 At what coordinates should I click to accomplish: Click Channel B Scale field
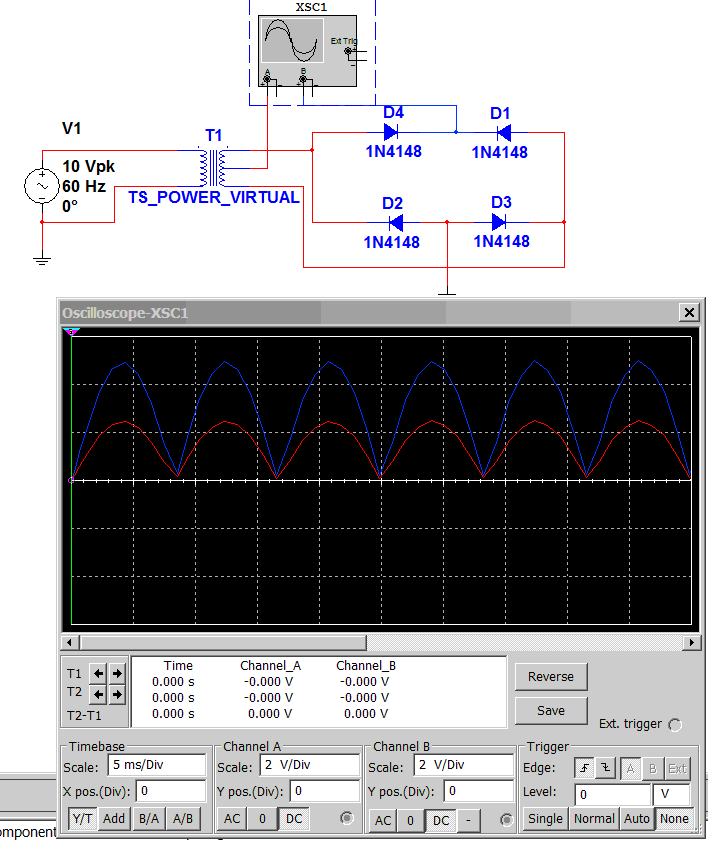464,765
